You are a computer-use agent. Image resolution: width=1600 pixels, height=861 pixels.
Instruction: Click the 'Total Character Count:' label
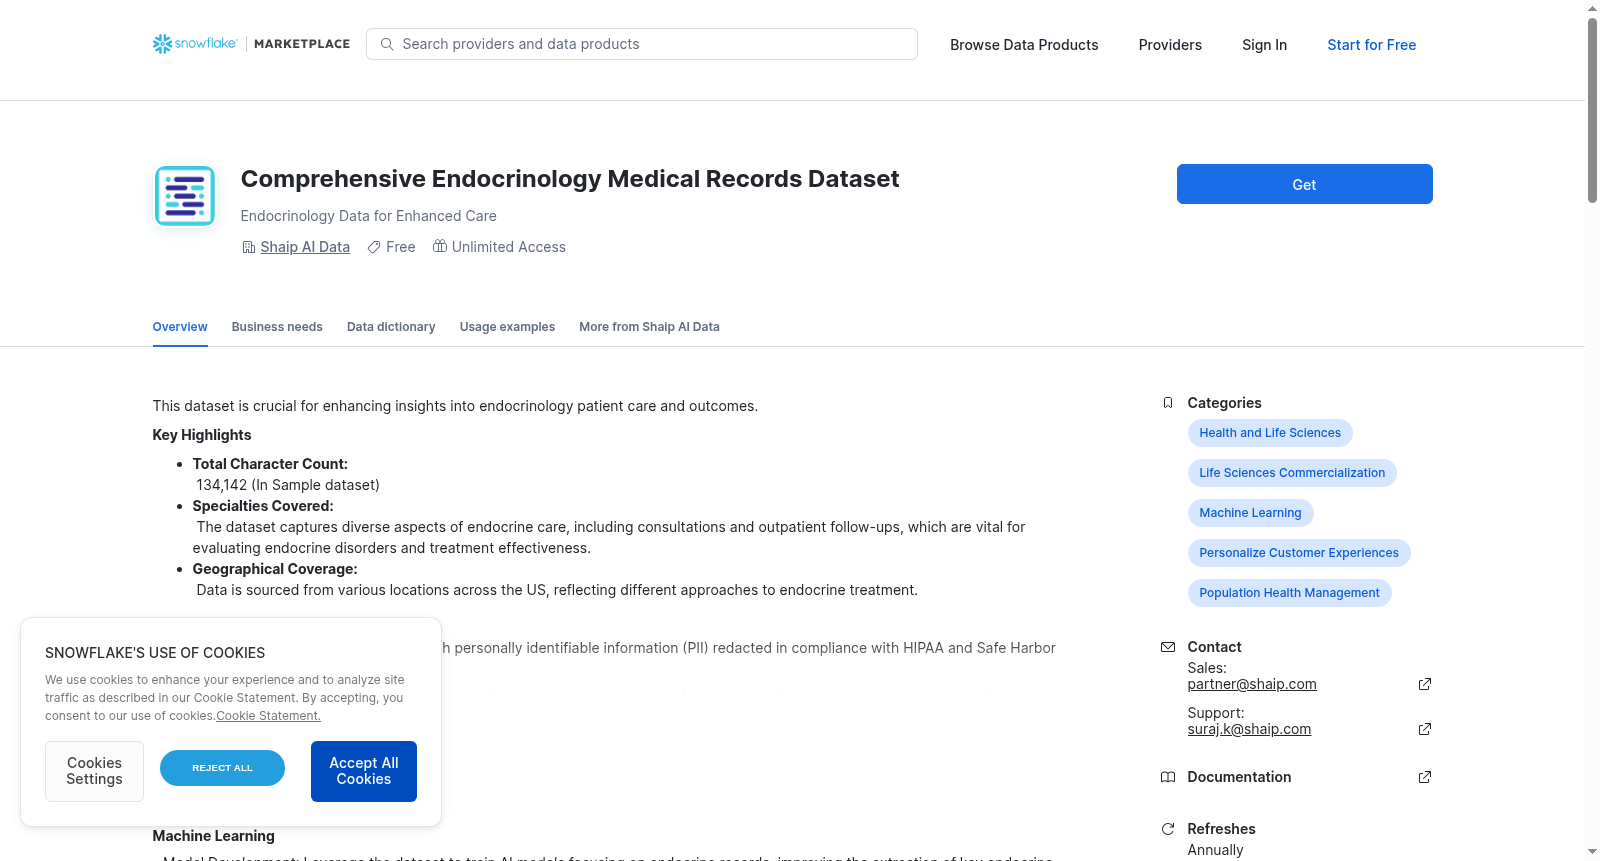pyautogui.click(x=270, y=464)
